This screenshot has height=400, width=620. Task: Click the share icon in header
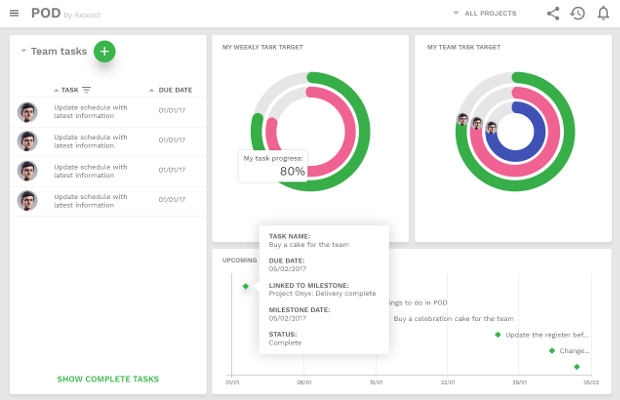coord(553,14)
